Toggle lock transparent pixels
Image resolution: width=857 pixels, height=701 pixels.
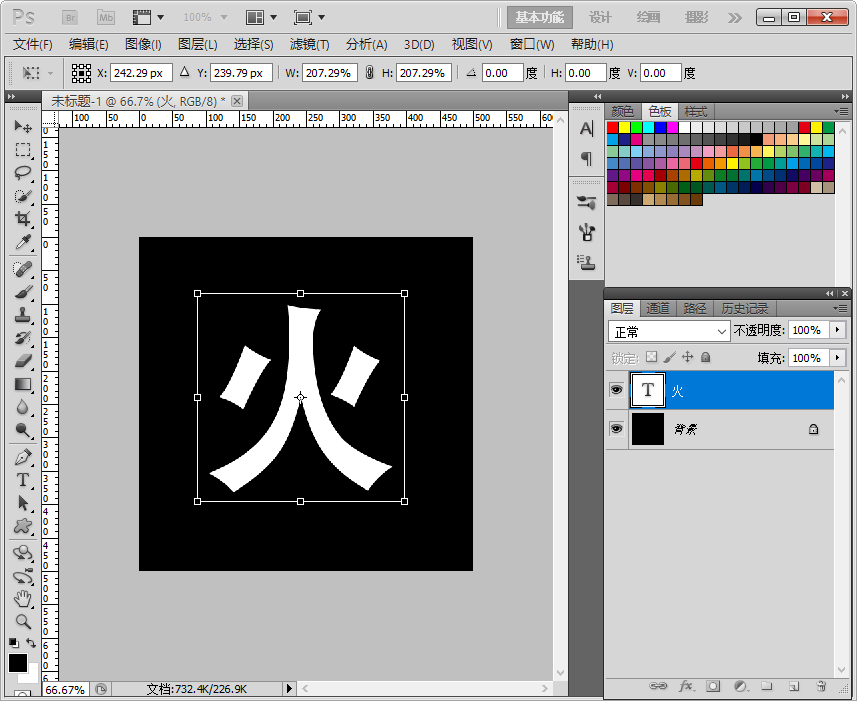pyautogui.click(x=651, y=357)
